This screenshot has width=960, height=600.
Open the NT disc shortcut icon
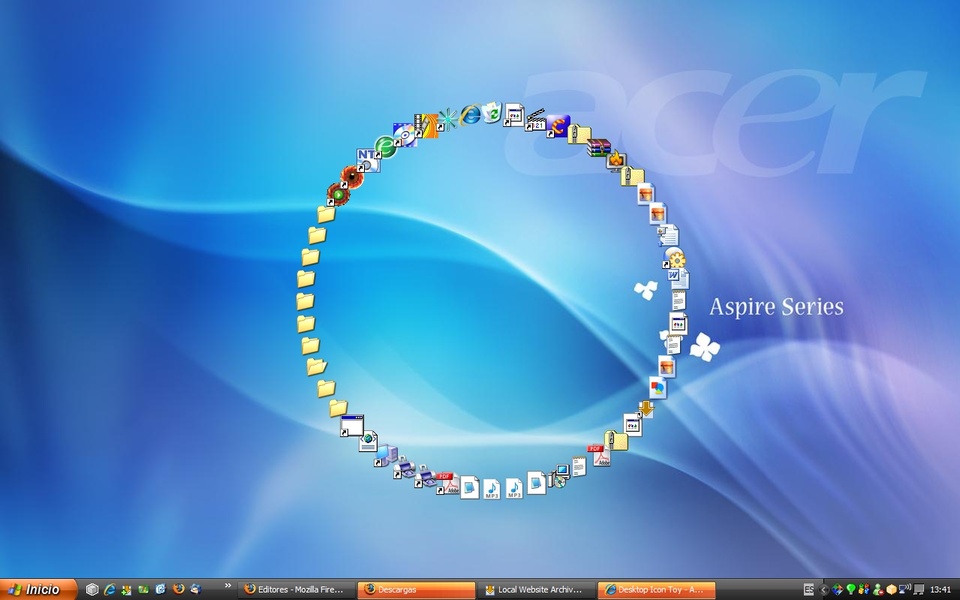pyautogui.click(x=367, y=160)
